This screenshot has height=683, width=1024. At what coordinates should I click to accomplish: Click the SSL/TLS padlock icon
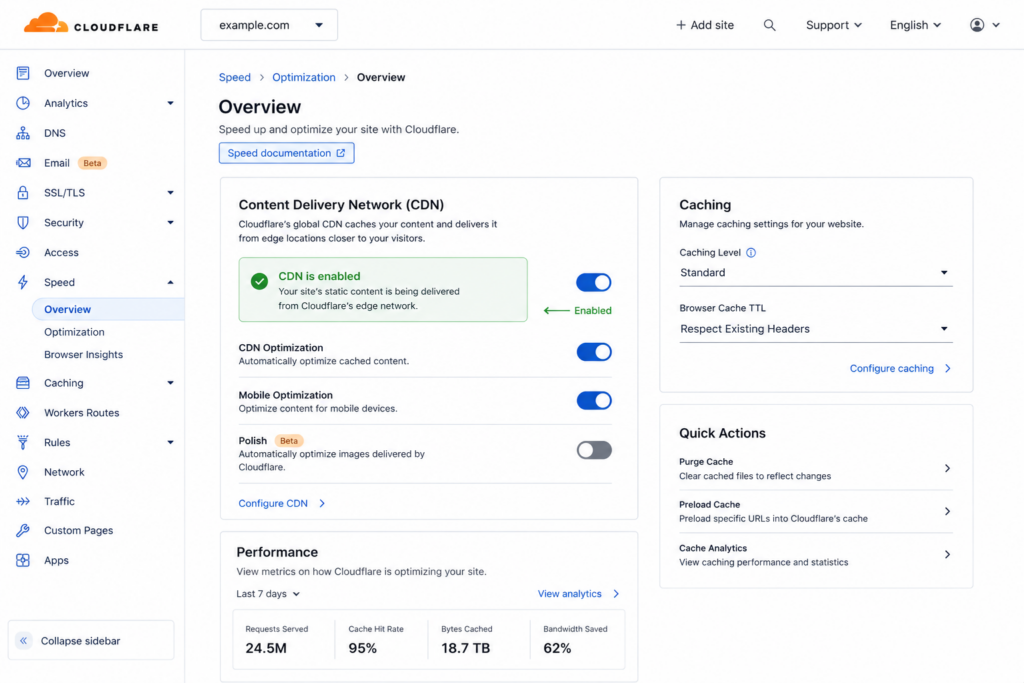click(x=23, y=193)
